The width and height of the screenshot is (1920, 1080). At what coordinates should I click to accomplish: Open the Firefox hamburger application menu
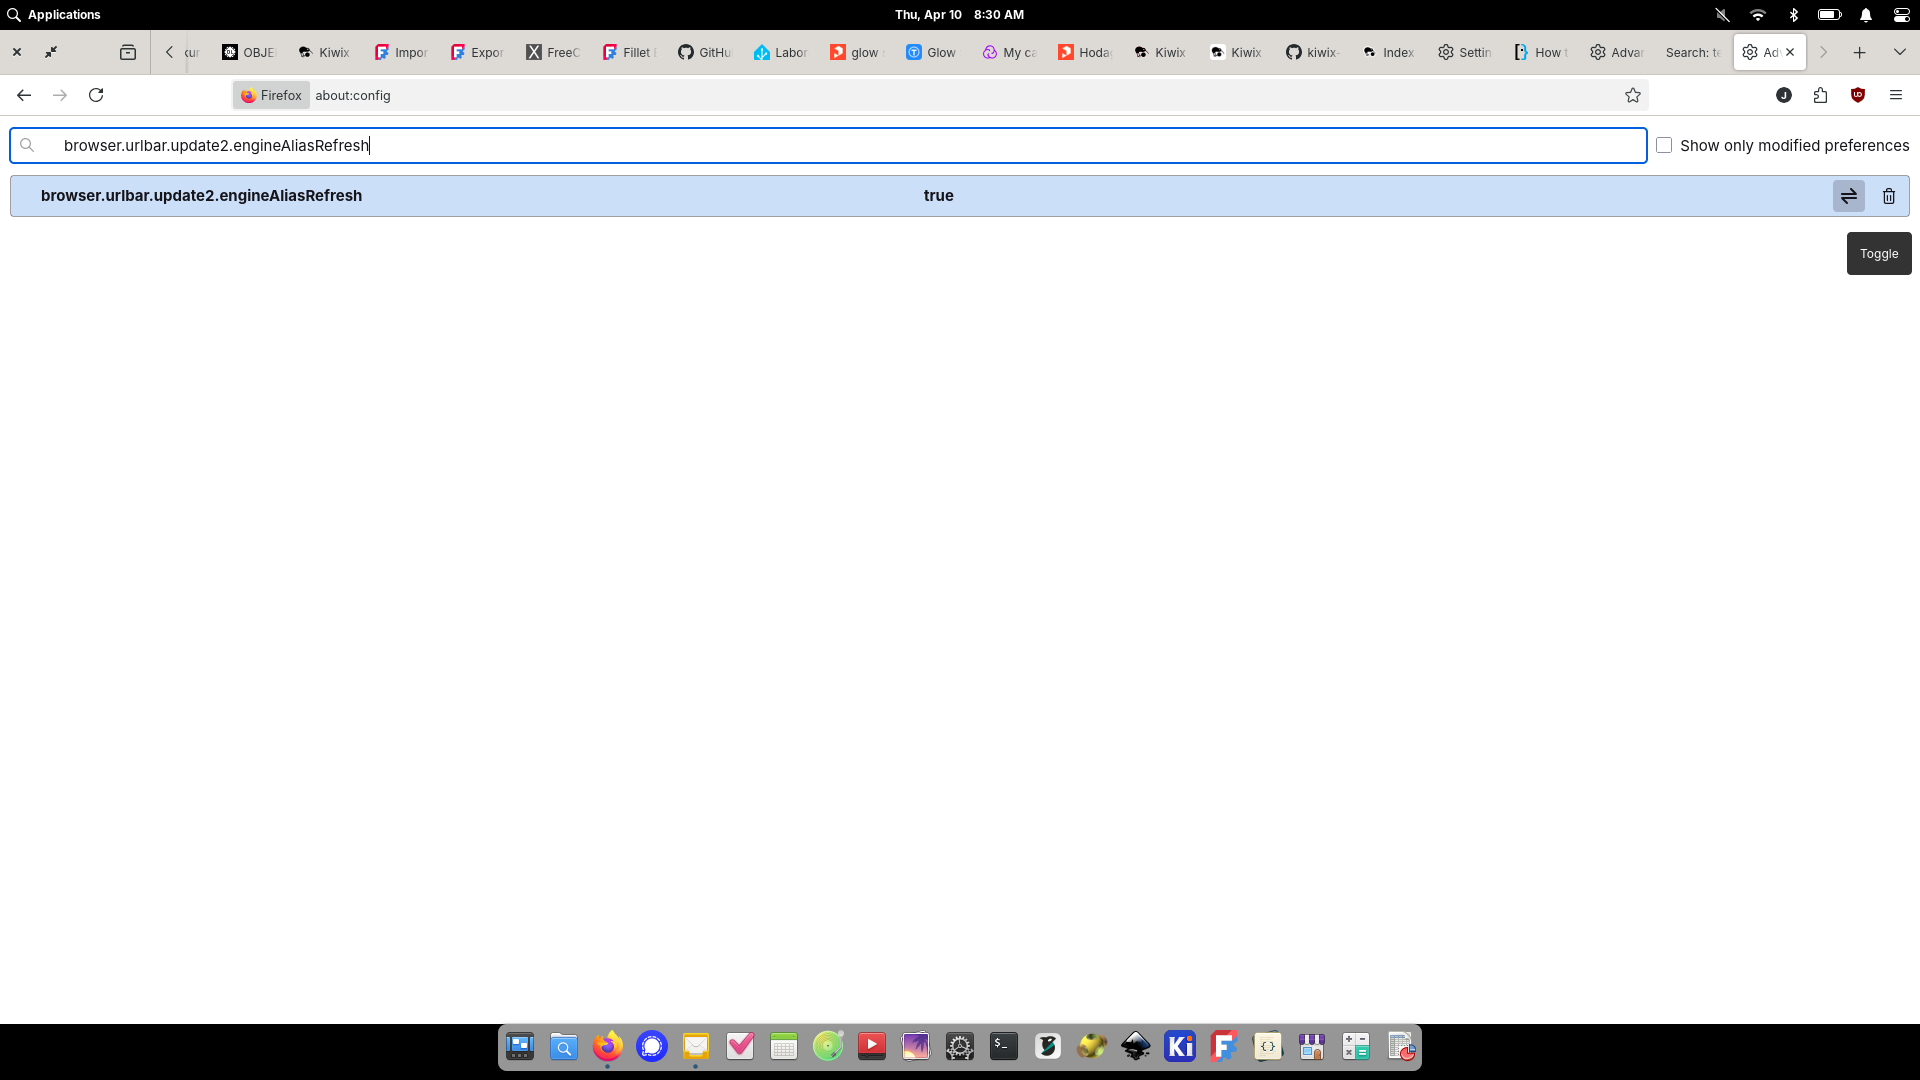[x=1895, y=95]
